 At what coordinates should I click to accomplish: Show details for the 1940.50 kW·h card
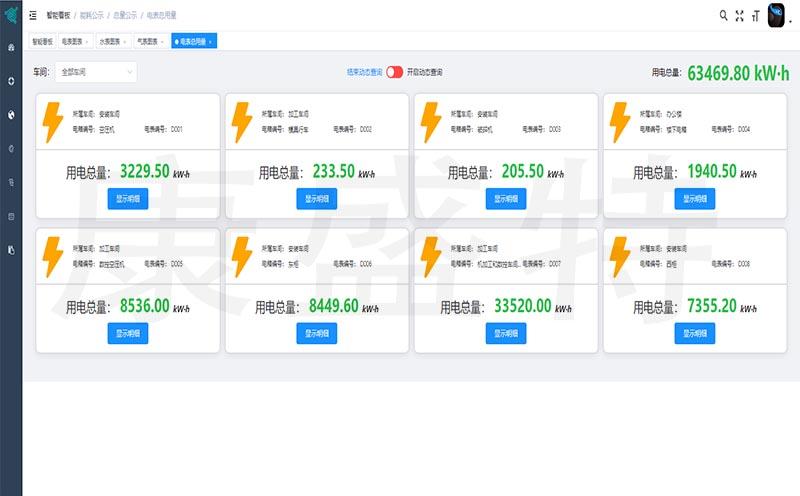tap(695, 199)
